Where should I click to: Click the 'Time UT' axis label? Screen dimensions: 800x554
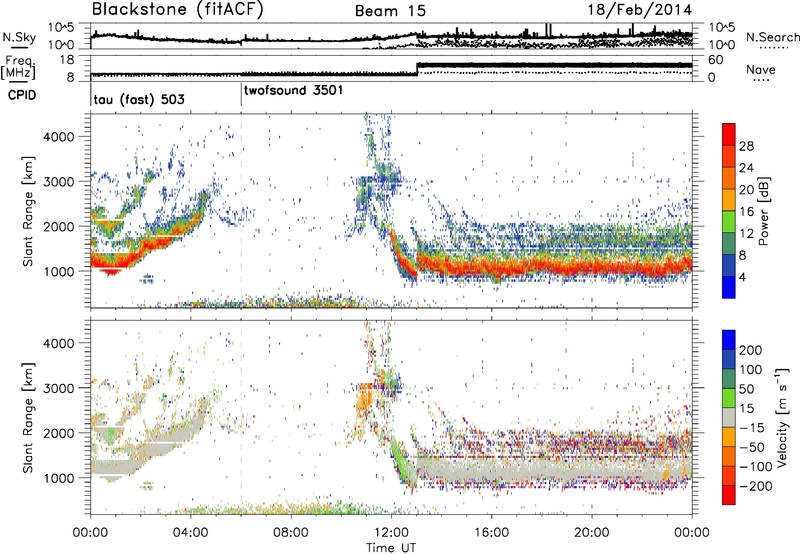(x=391, y=547)
